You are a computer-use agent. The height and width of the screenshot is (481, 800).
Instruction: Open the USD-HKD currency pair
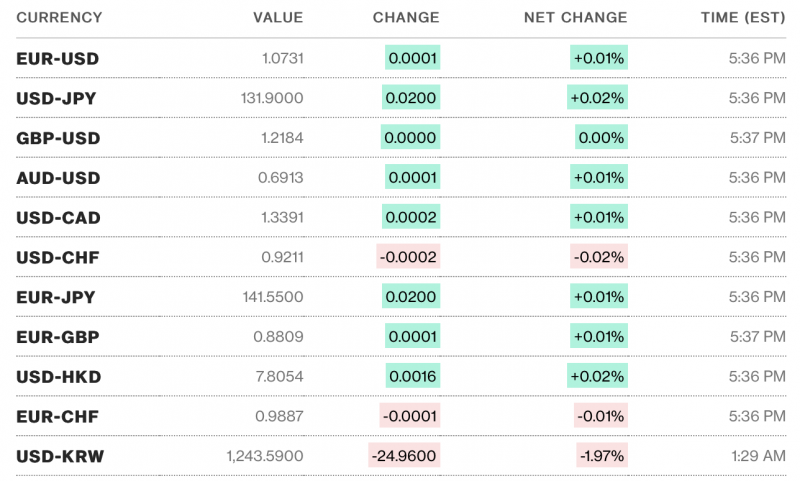coord(58,376)
